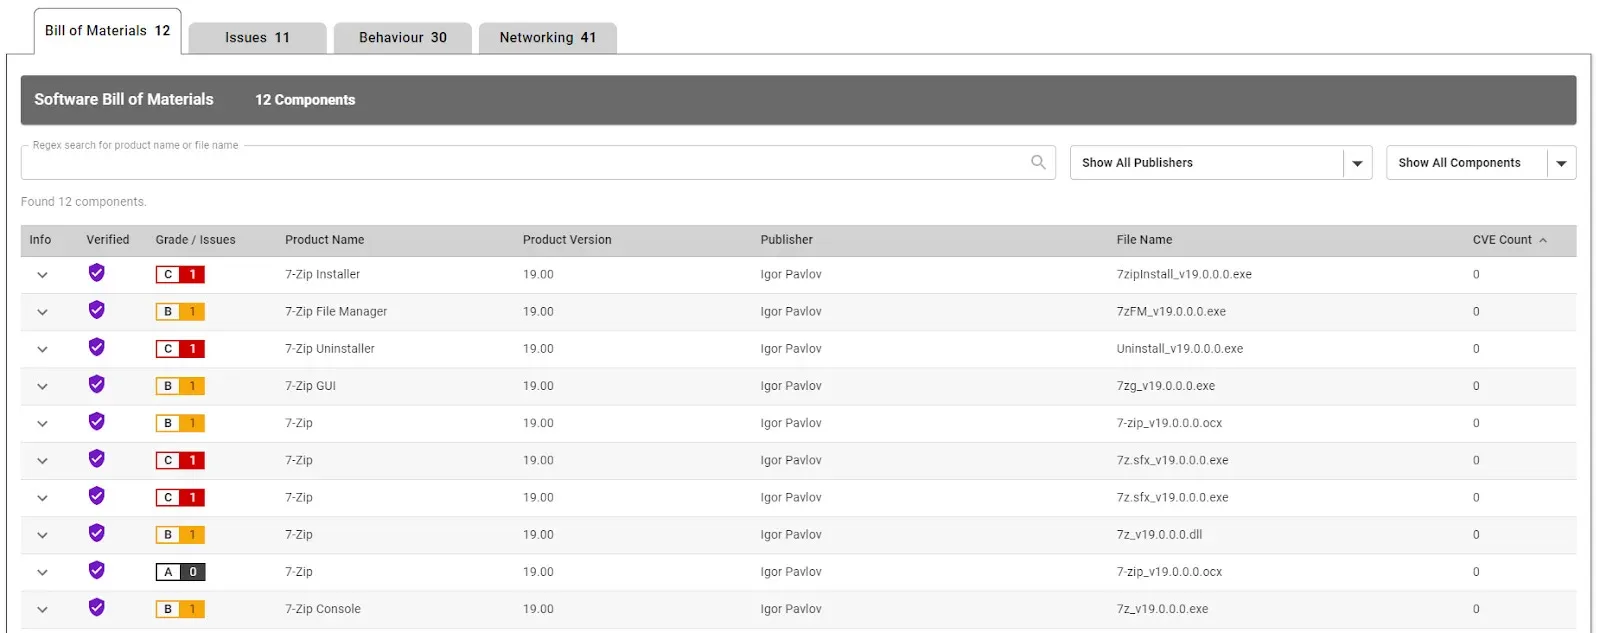
Task: Expand details of 7-Zip GUI row
Action: [x=42, y=387]
